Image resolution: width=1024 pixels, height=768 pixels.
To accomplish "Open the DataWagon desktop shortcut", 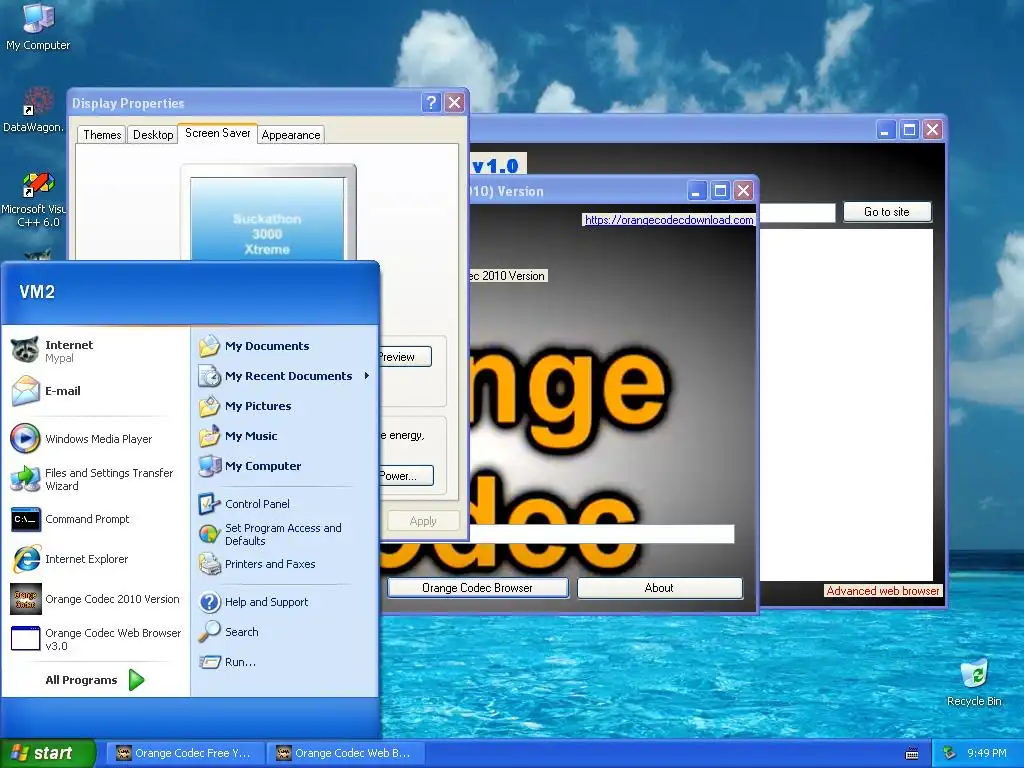I will pyautogui.click(x=34, y=110).
